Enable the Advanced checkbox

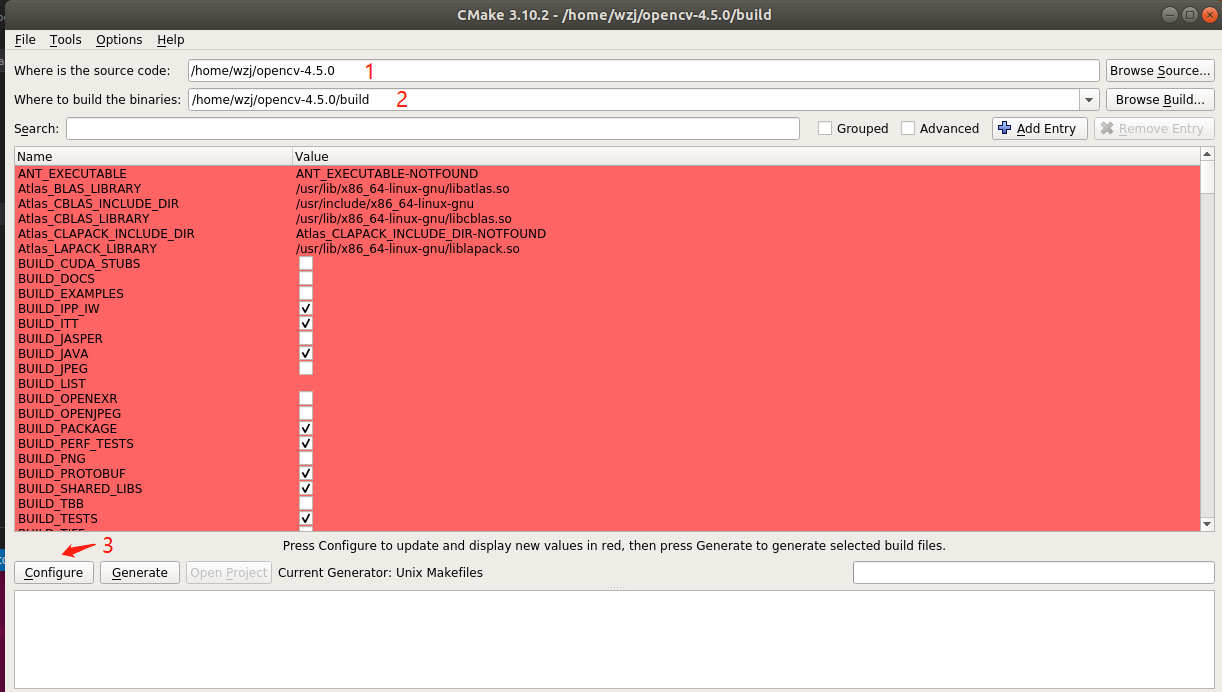pyautogui.click(x=908, y=128)
